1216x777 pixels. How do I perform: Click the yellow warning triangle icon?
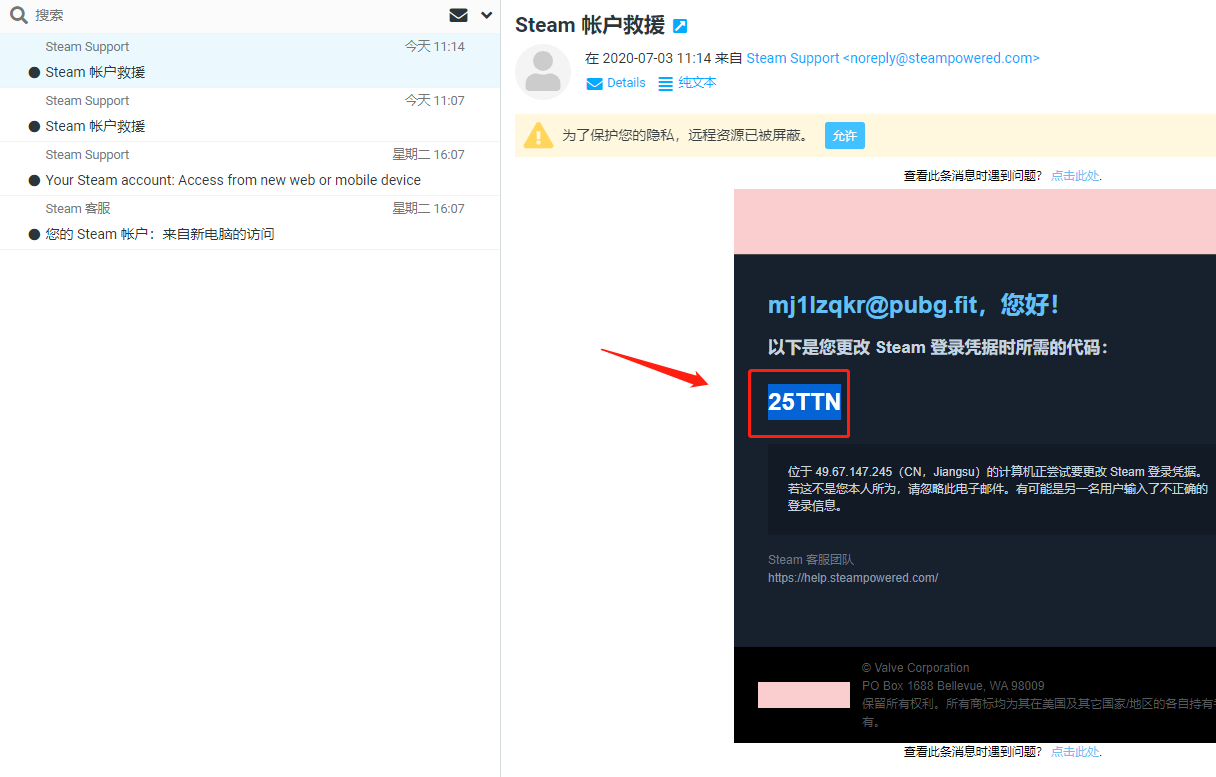pos(538,135)
